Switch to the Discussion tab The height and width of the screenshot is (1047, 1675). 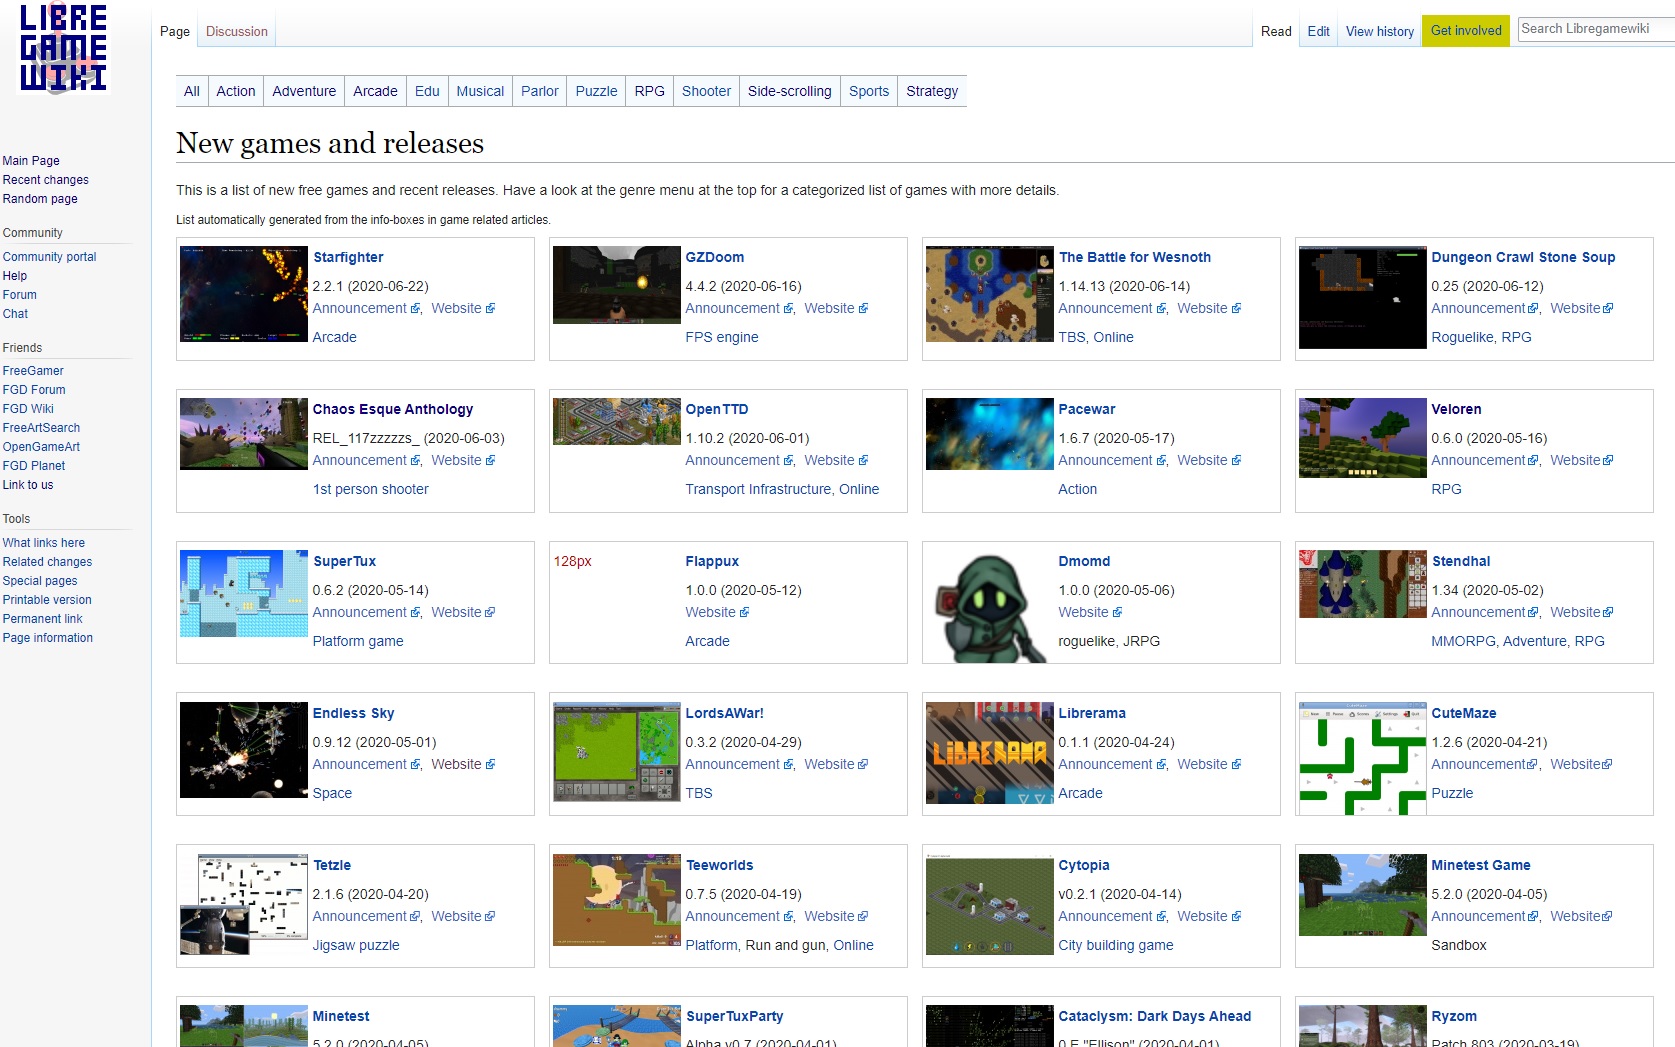click(x=237, y=31)
